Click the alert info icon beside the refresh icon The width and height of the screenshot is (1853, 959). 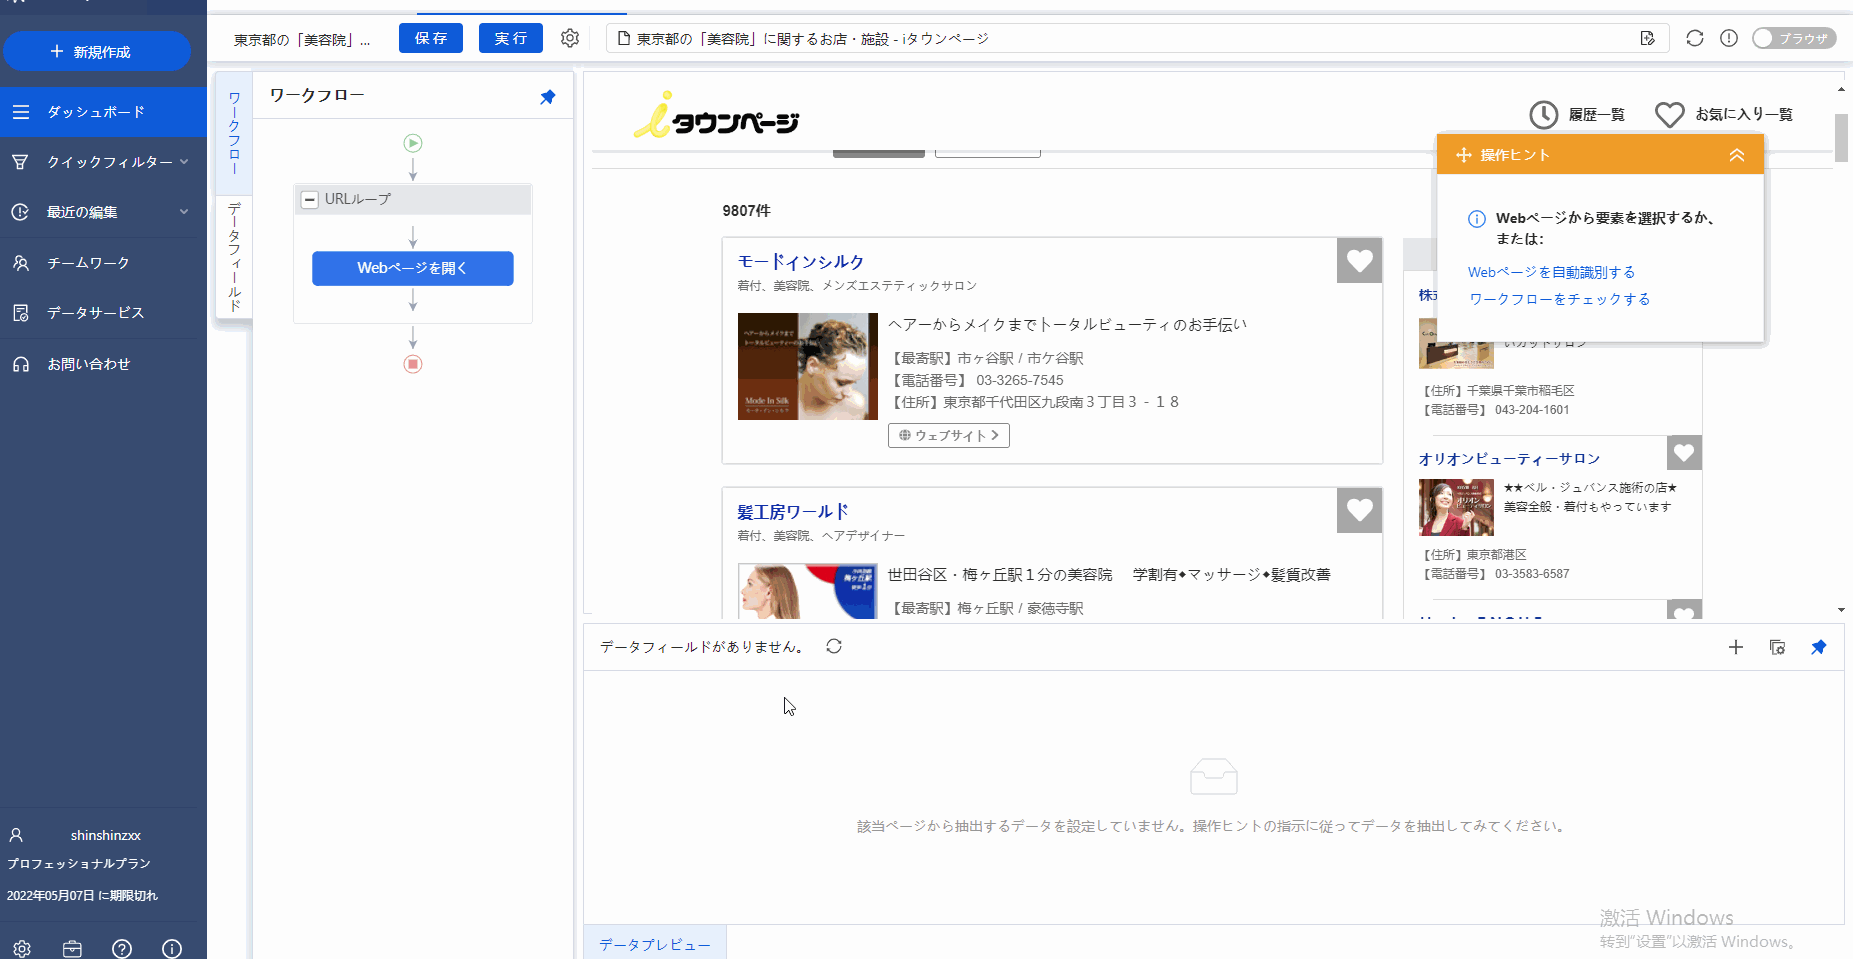click(x=1729, y=38)
